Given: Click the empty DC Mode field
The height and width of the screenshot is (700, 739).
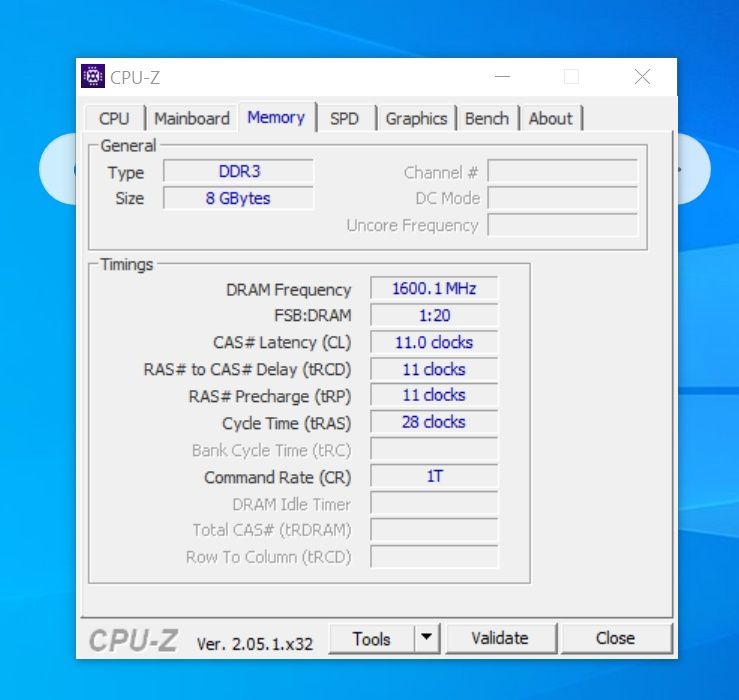Looking at the screenshot, I should (562, 198).
